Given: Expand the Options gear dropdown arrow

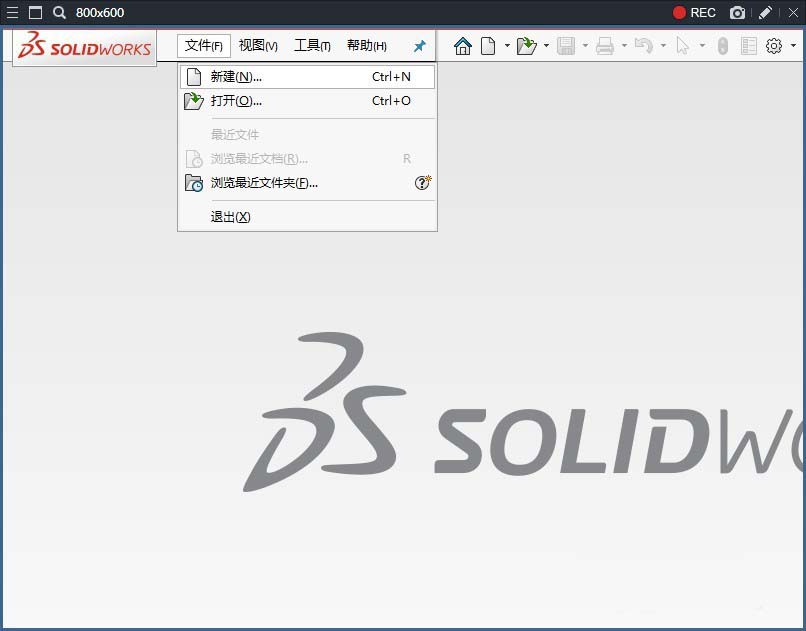Looking at the screenshot, I should coord(793,46).
